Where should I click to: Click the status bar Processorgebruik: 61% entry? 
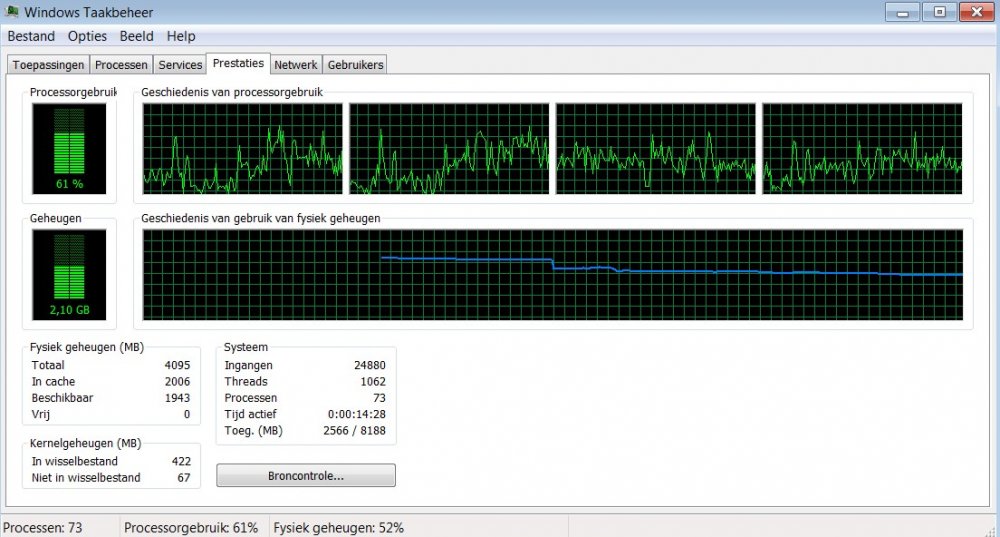click(191, 528)
